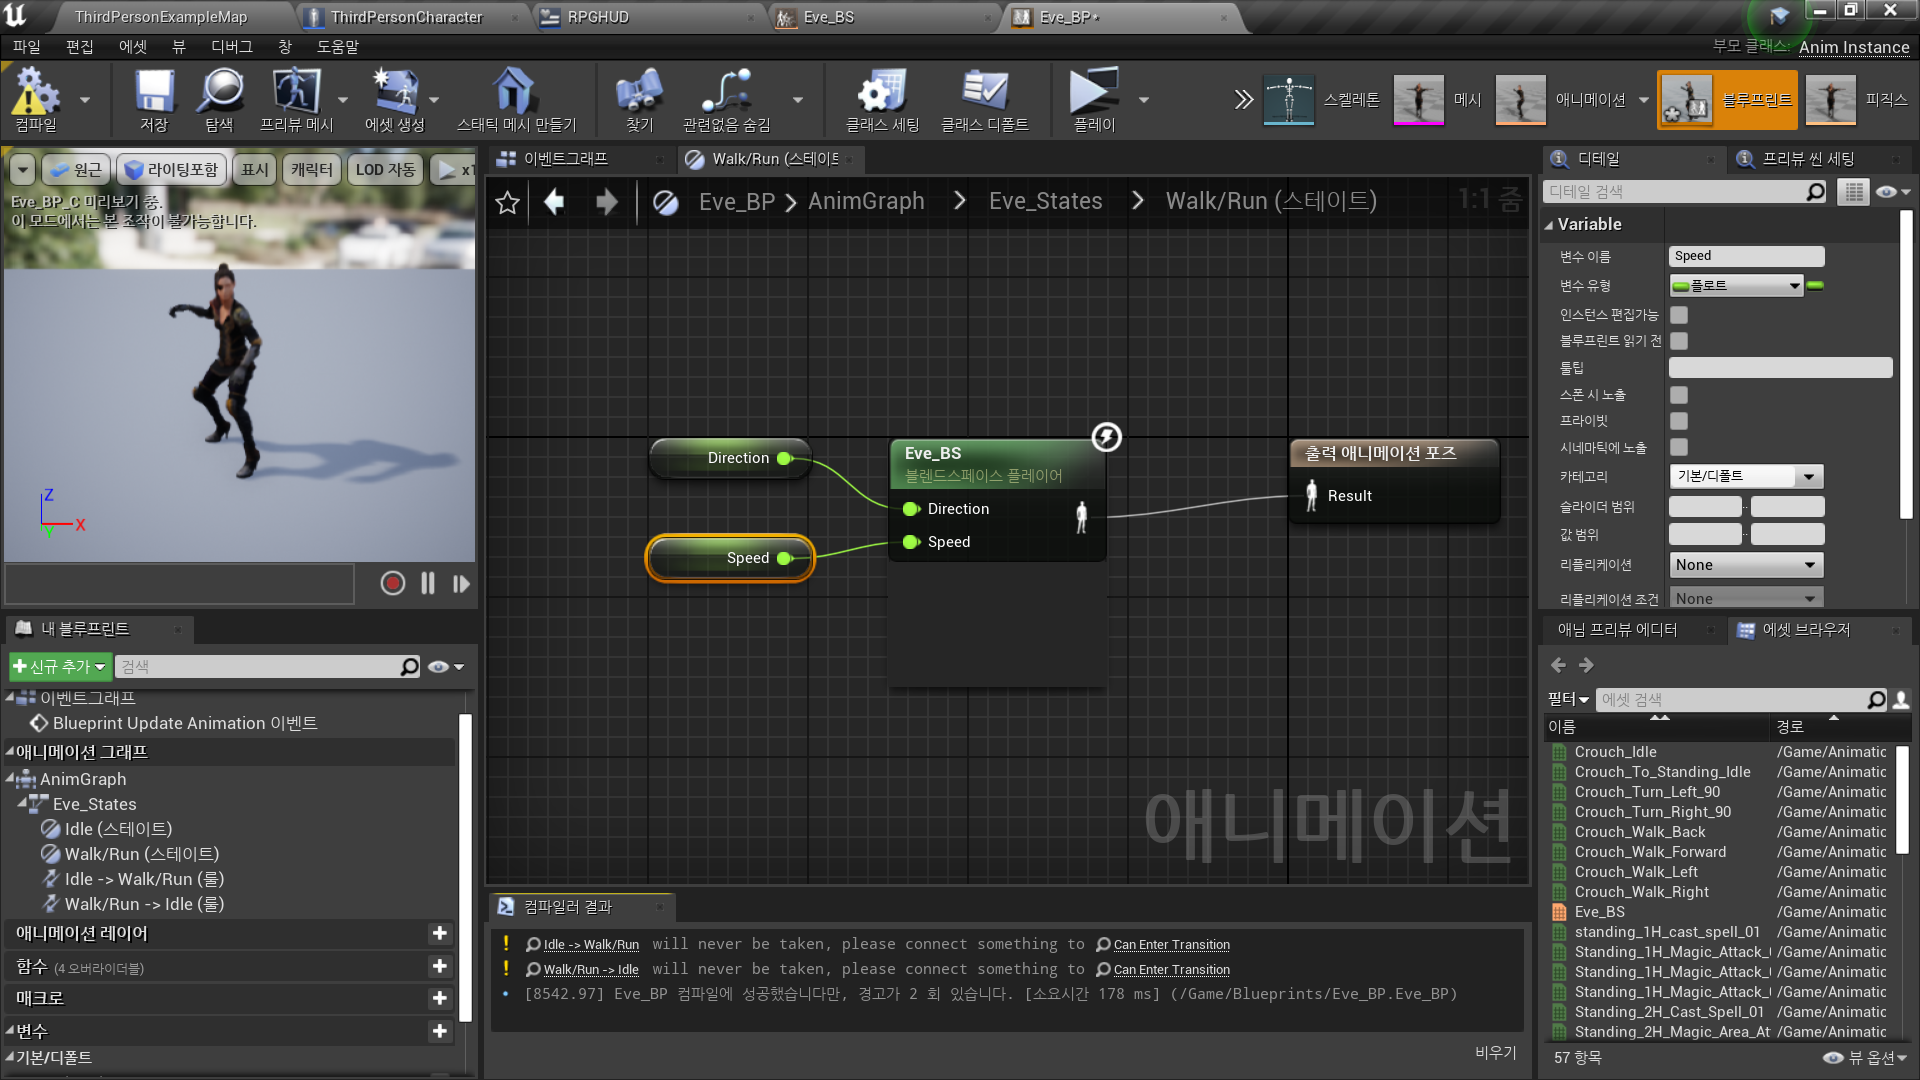Toggle 인스턴스 편집가능 checkbox
This screenshot has height=1080, width=1920.
(1679, 315)
